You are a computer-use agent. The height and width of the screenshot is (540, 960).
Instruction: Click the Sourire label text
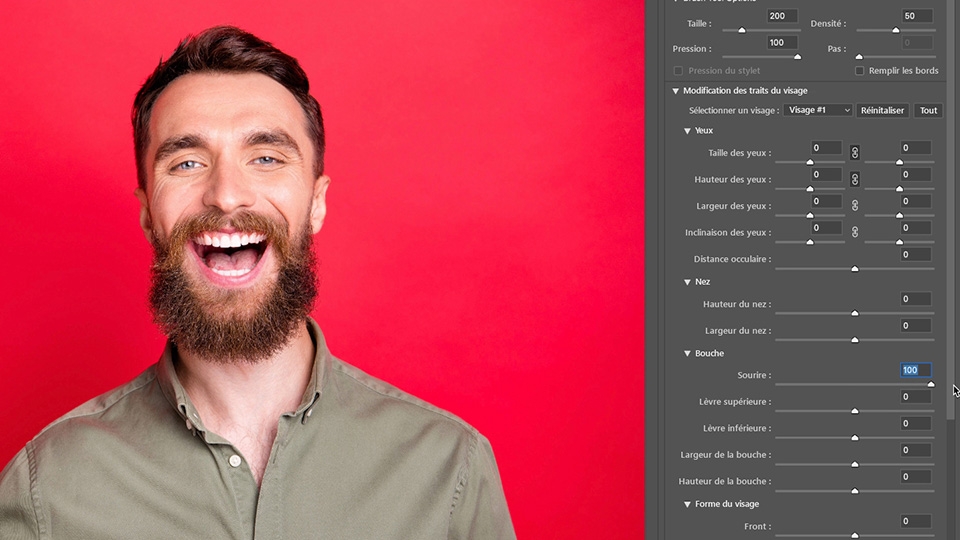[754, 375]
